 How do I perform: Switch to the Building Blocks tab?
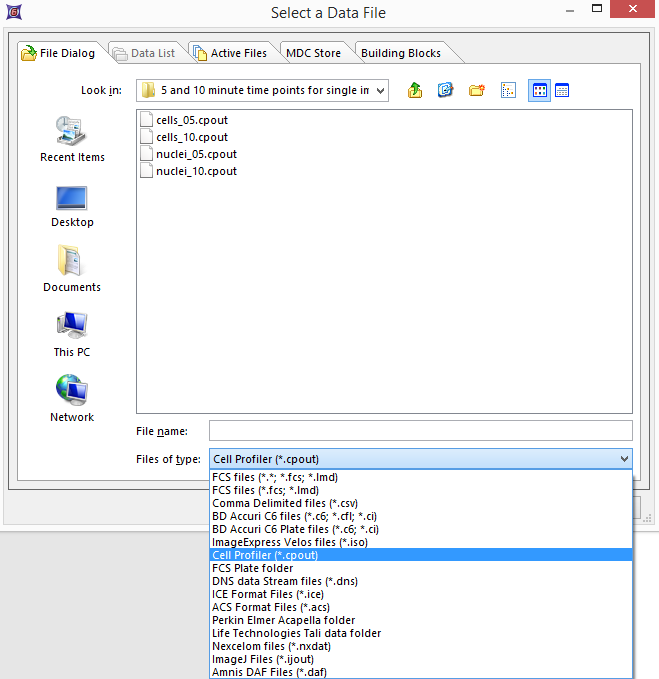pyautogui.click(x=400, y=53)
